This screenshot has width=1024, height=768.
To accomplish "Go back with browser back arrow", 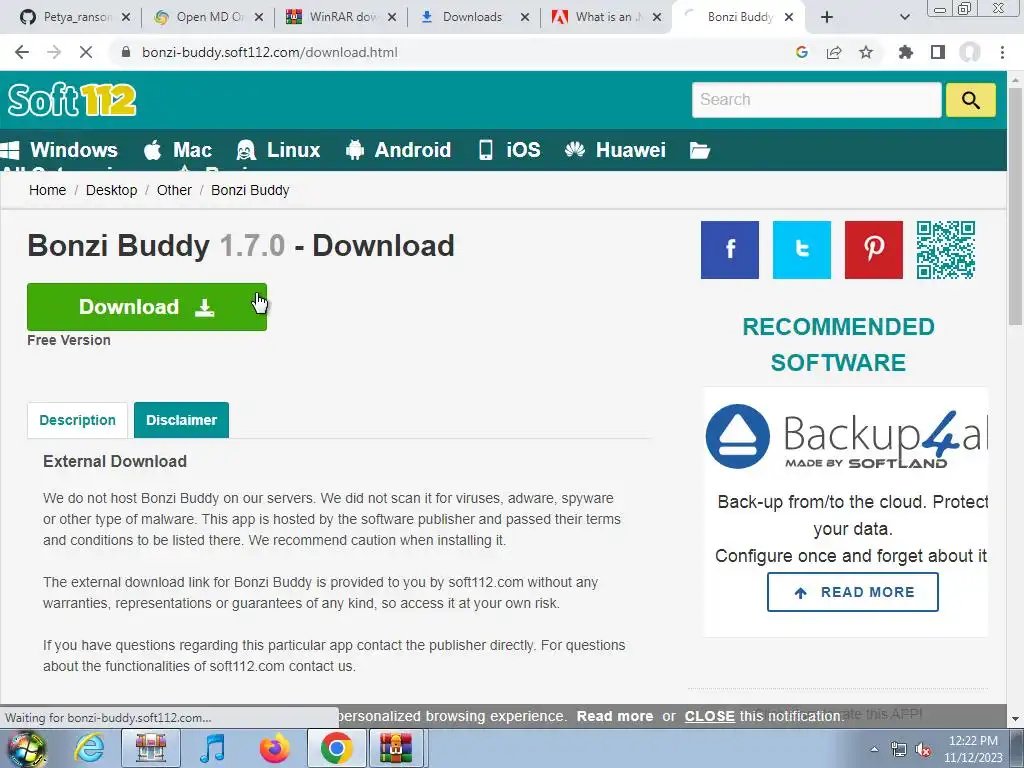I will [x=22, y=52].
